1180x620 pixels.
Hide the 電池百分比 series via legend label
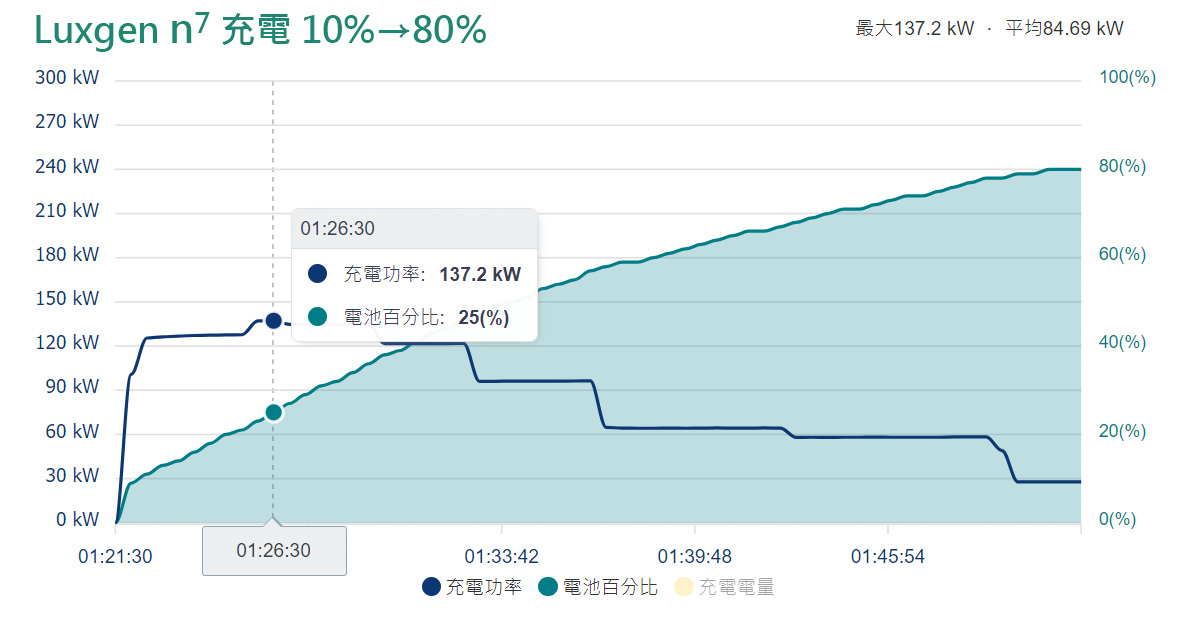point(611,587)
